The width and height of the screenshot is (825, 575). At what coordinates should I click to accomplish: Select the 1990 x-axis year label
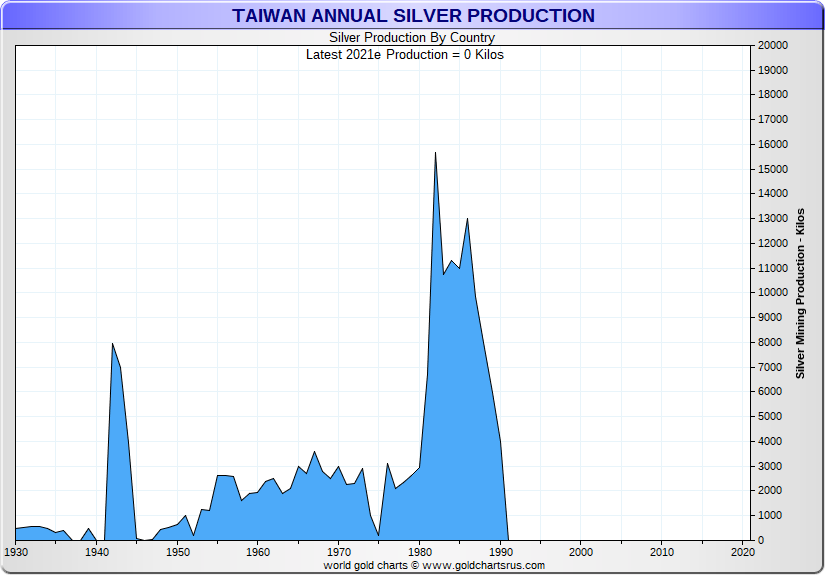coord(500,552)
